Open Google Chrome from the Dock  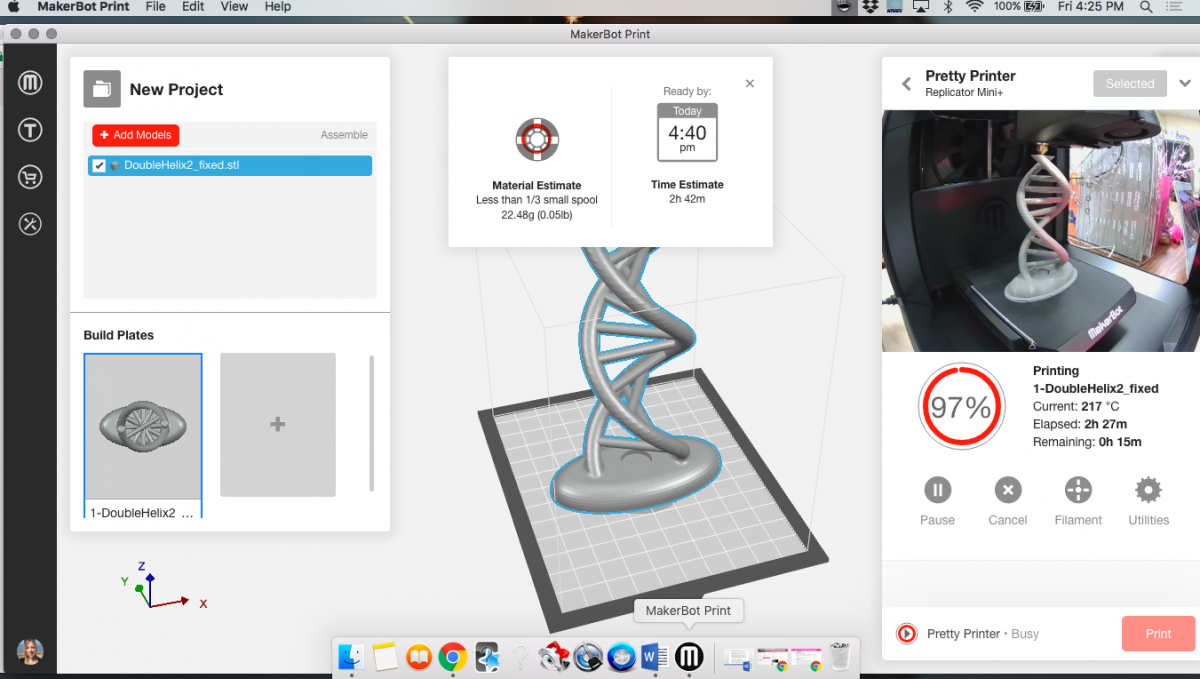[453, 656]
